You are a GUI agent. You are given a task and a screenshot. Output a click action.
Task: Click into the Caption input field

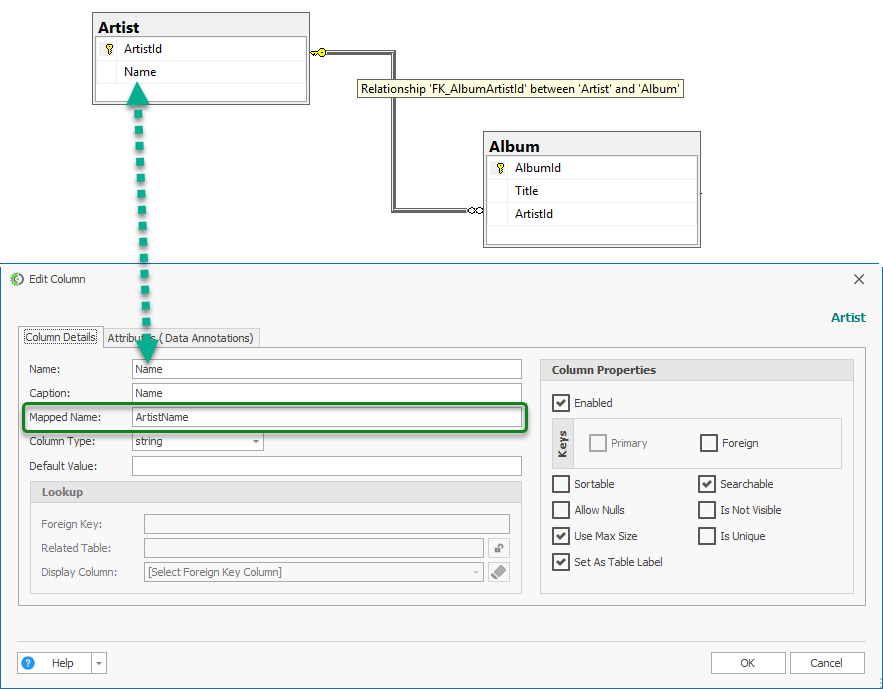point(327,393)
